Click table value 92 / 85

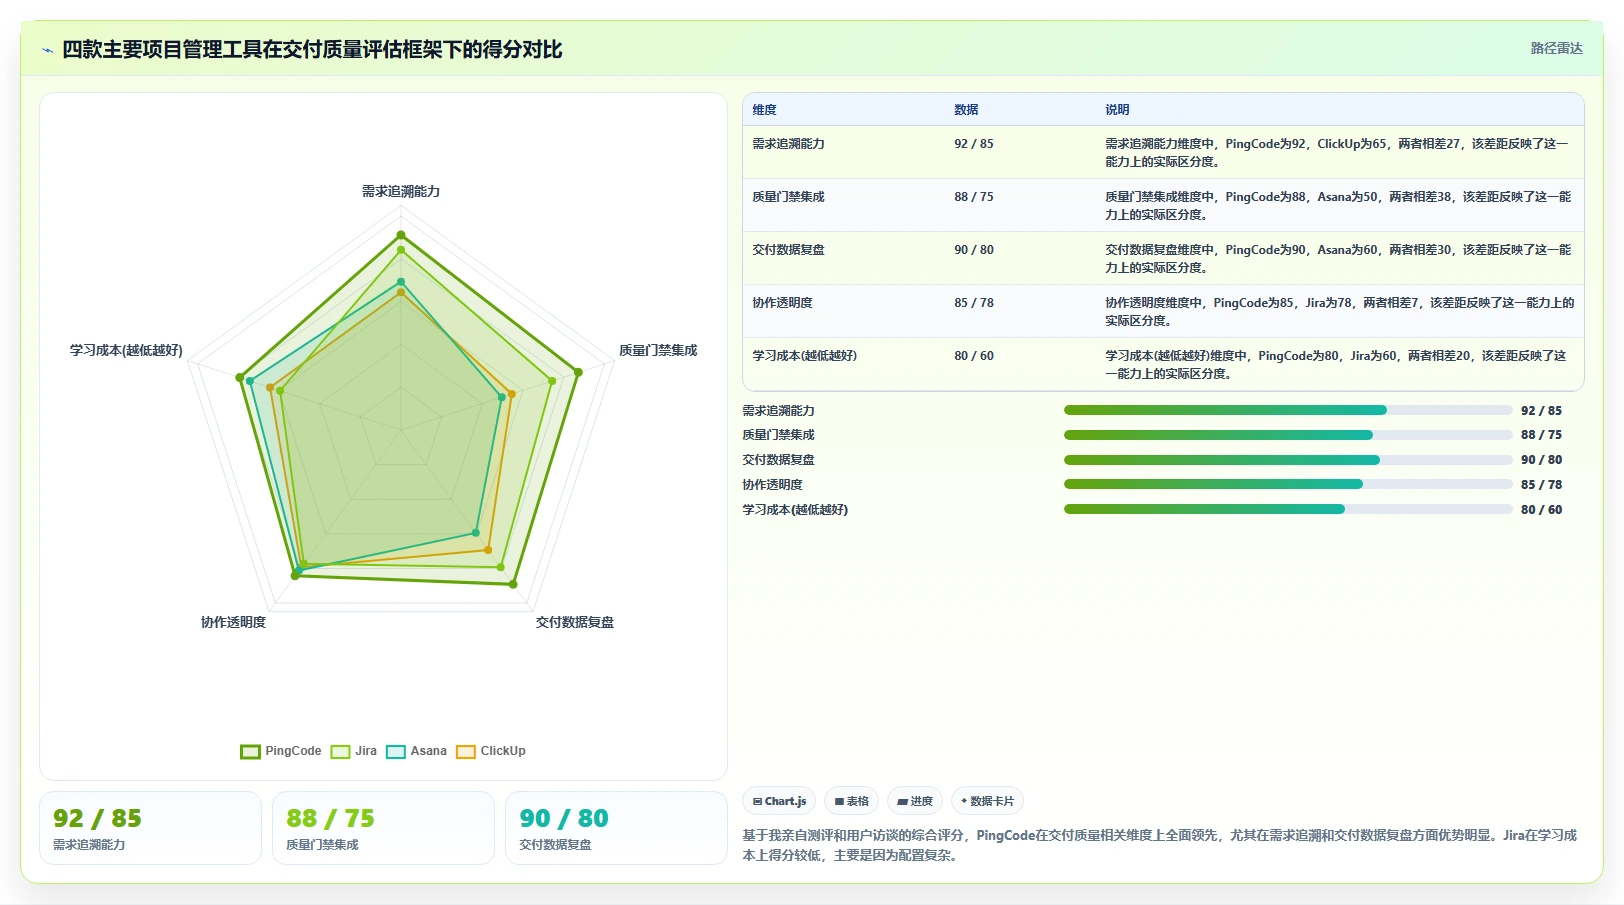pos(973,144)
